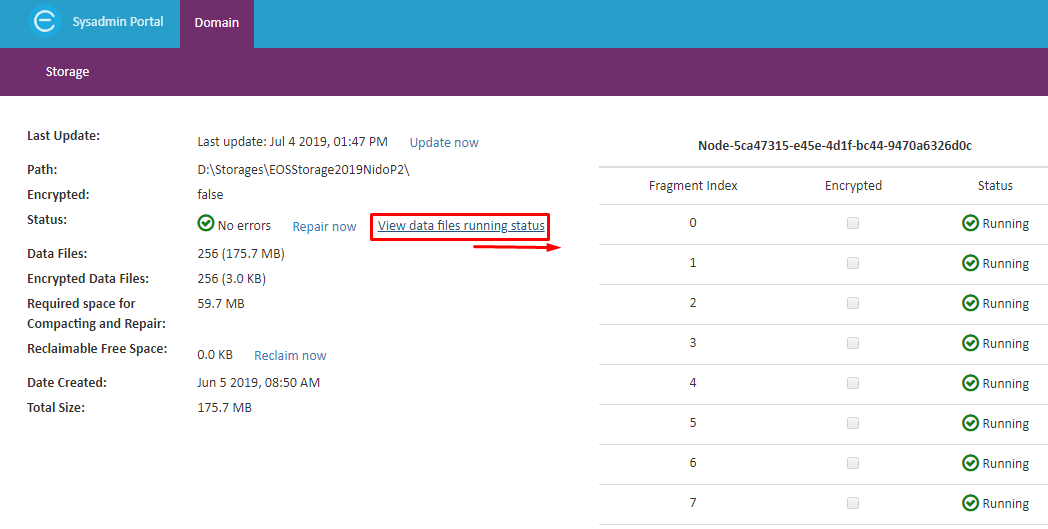Click the Encrypted column header
Image resolution: width=1048 pixels, height=529 pixels.
tap(854, 186)
